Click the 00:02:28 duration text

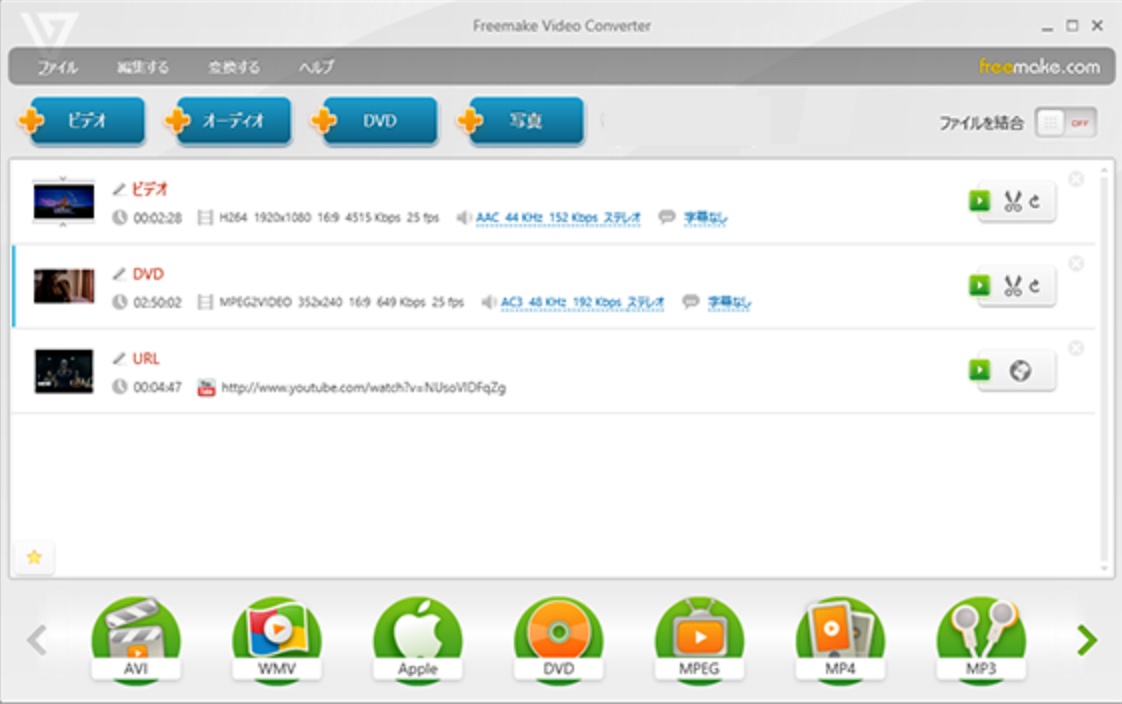[x=157, y=217]
